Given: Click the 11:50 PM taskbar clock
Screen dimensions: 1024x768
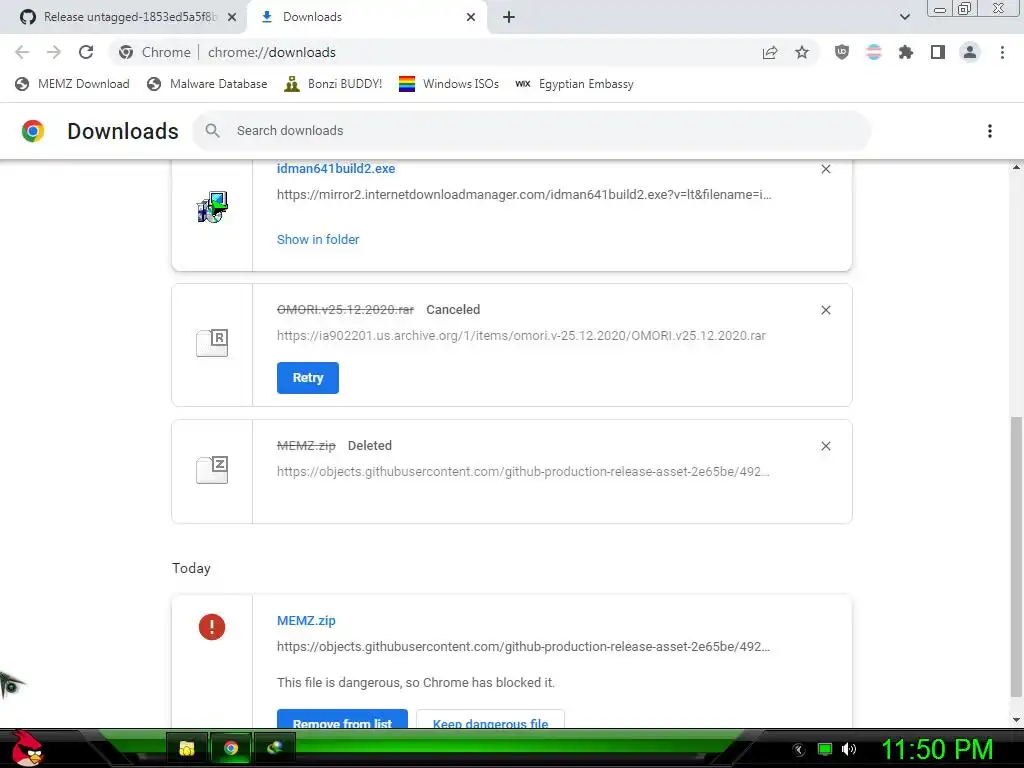Looking at the screenshot, I should click(x=938, y=749).
